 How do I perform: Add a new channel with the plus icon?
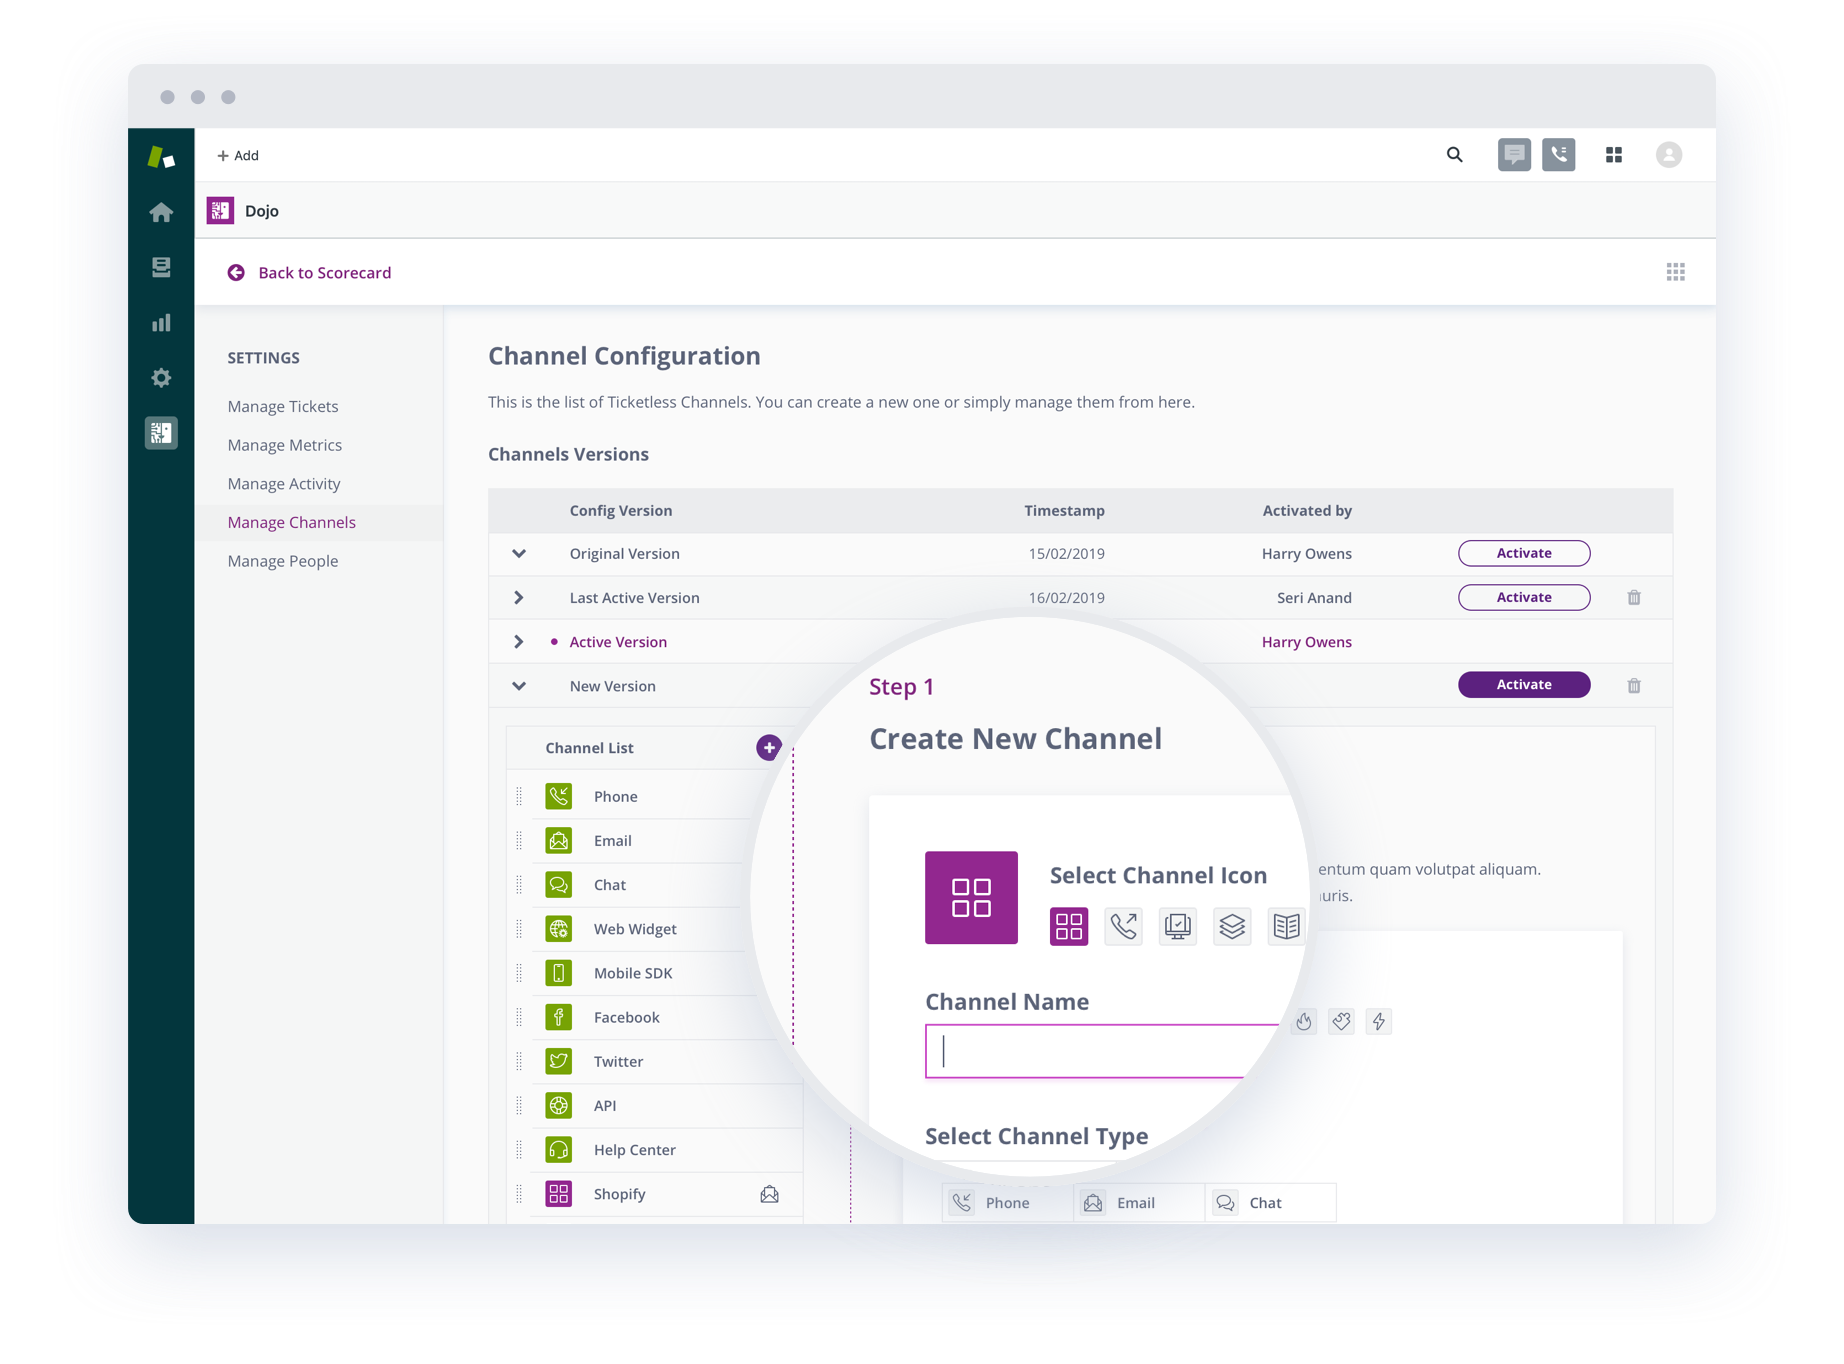coord(768,747)
